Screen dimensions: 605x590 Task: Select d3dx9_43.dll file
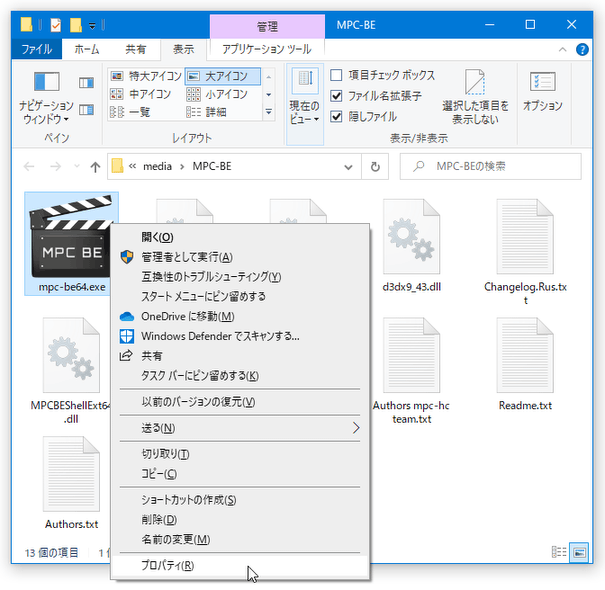[411, 246]
